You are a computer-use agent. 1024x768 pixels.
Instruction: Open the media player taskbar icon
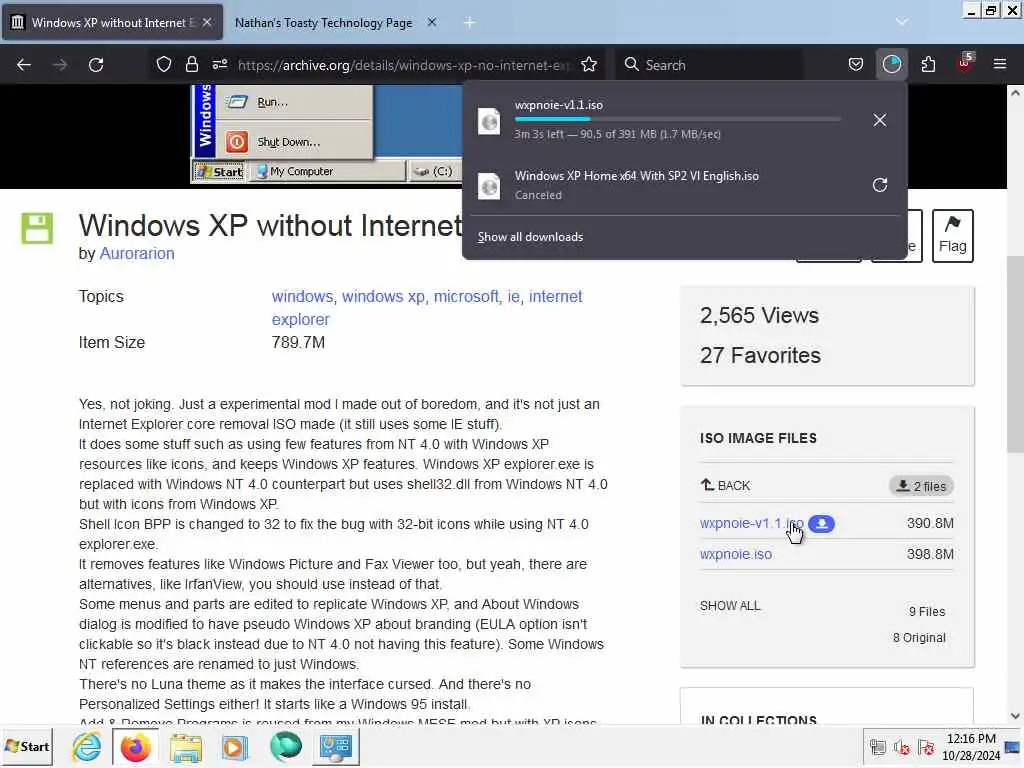tap(235, 747)
